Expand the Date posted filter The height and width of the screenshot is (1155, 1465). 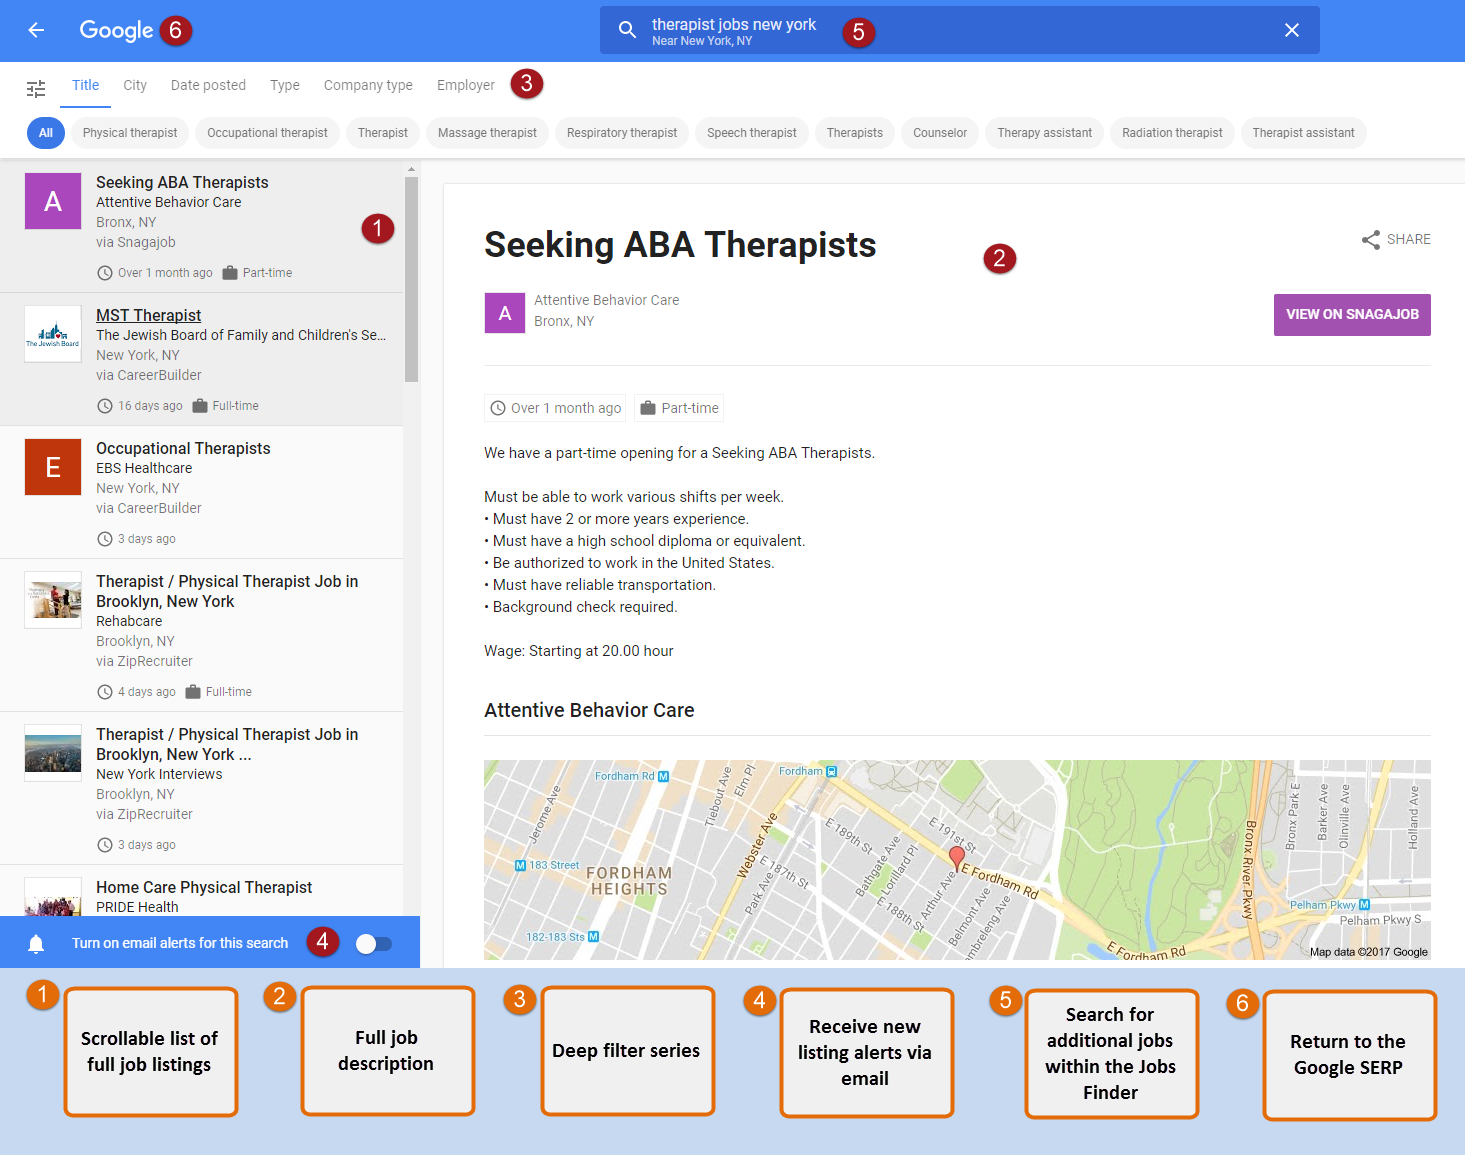pos(208,85)
